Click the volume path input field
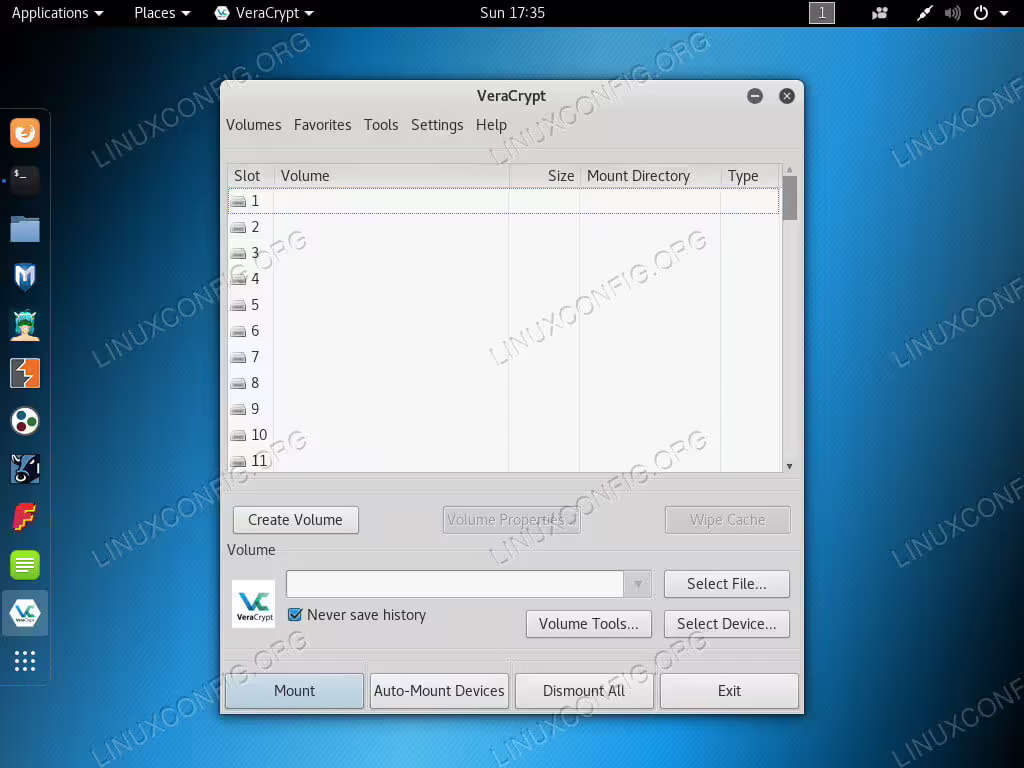This screenshot has width=1024, height=768. 455,584
